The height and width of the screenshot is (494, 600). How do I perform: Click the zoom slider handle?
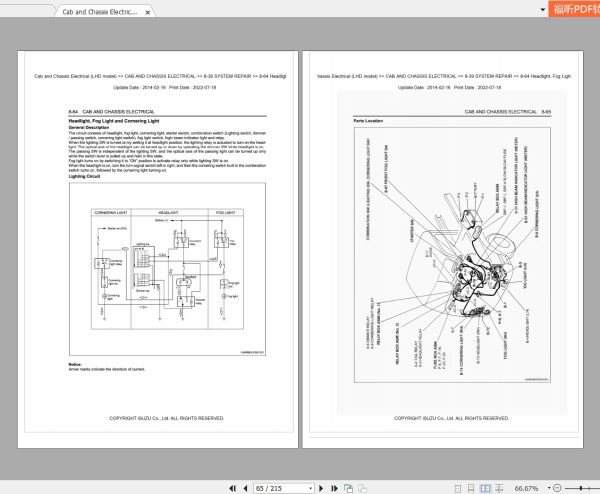pyautogui.click(x=581, y=488)
